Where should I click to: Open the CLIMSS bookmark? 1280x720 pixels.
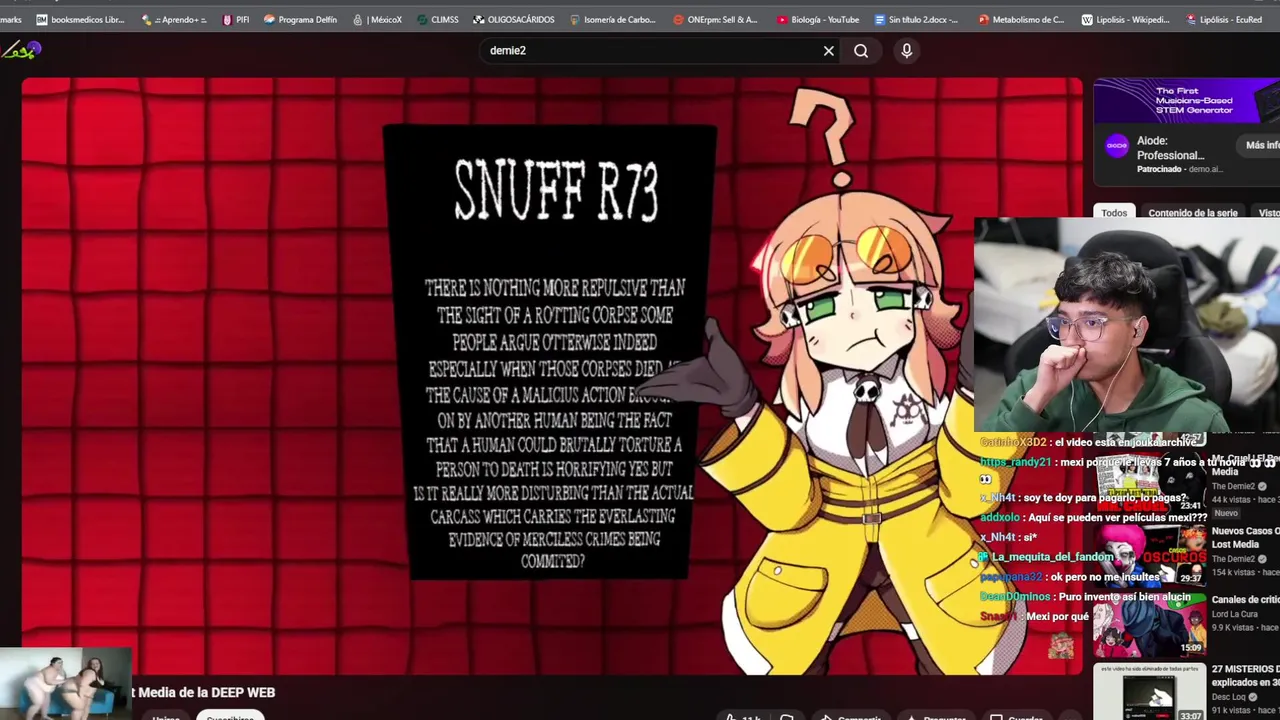[x=437, y=19]
